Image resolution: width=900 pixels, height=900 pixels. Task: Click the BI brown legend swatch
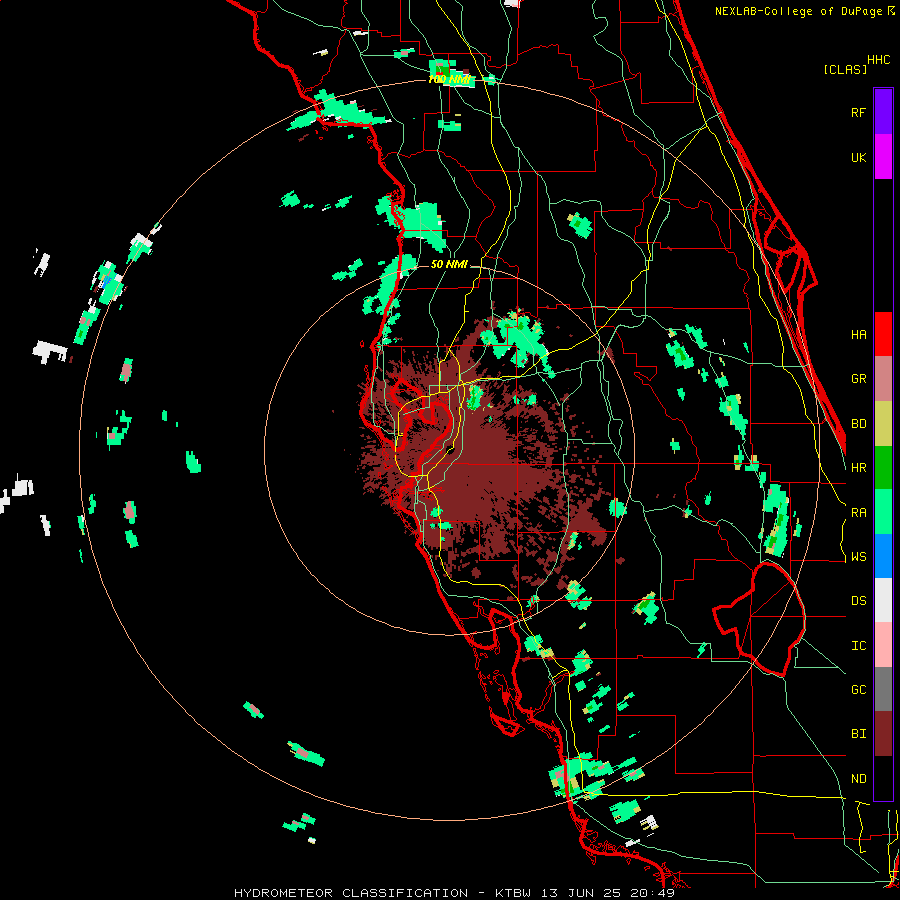coord(883,734)
